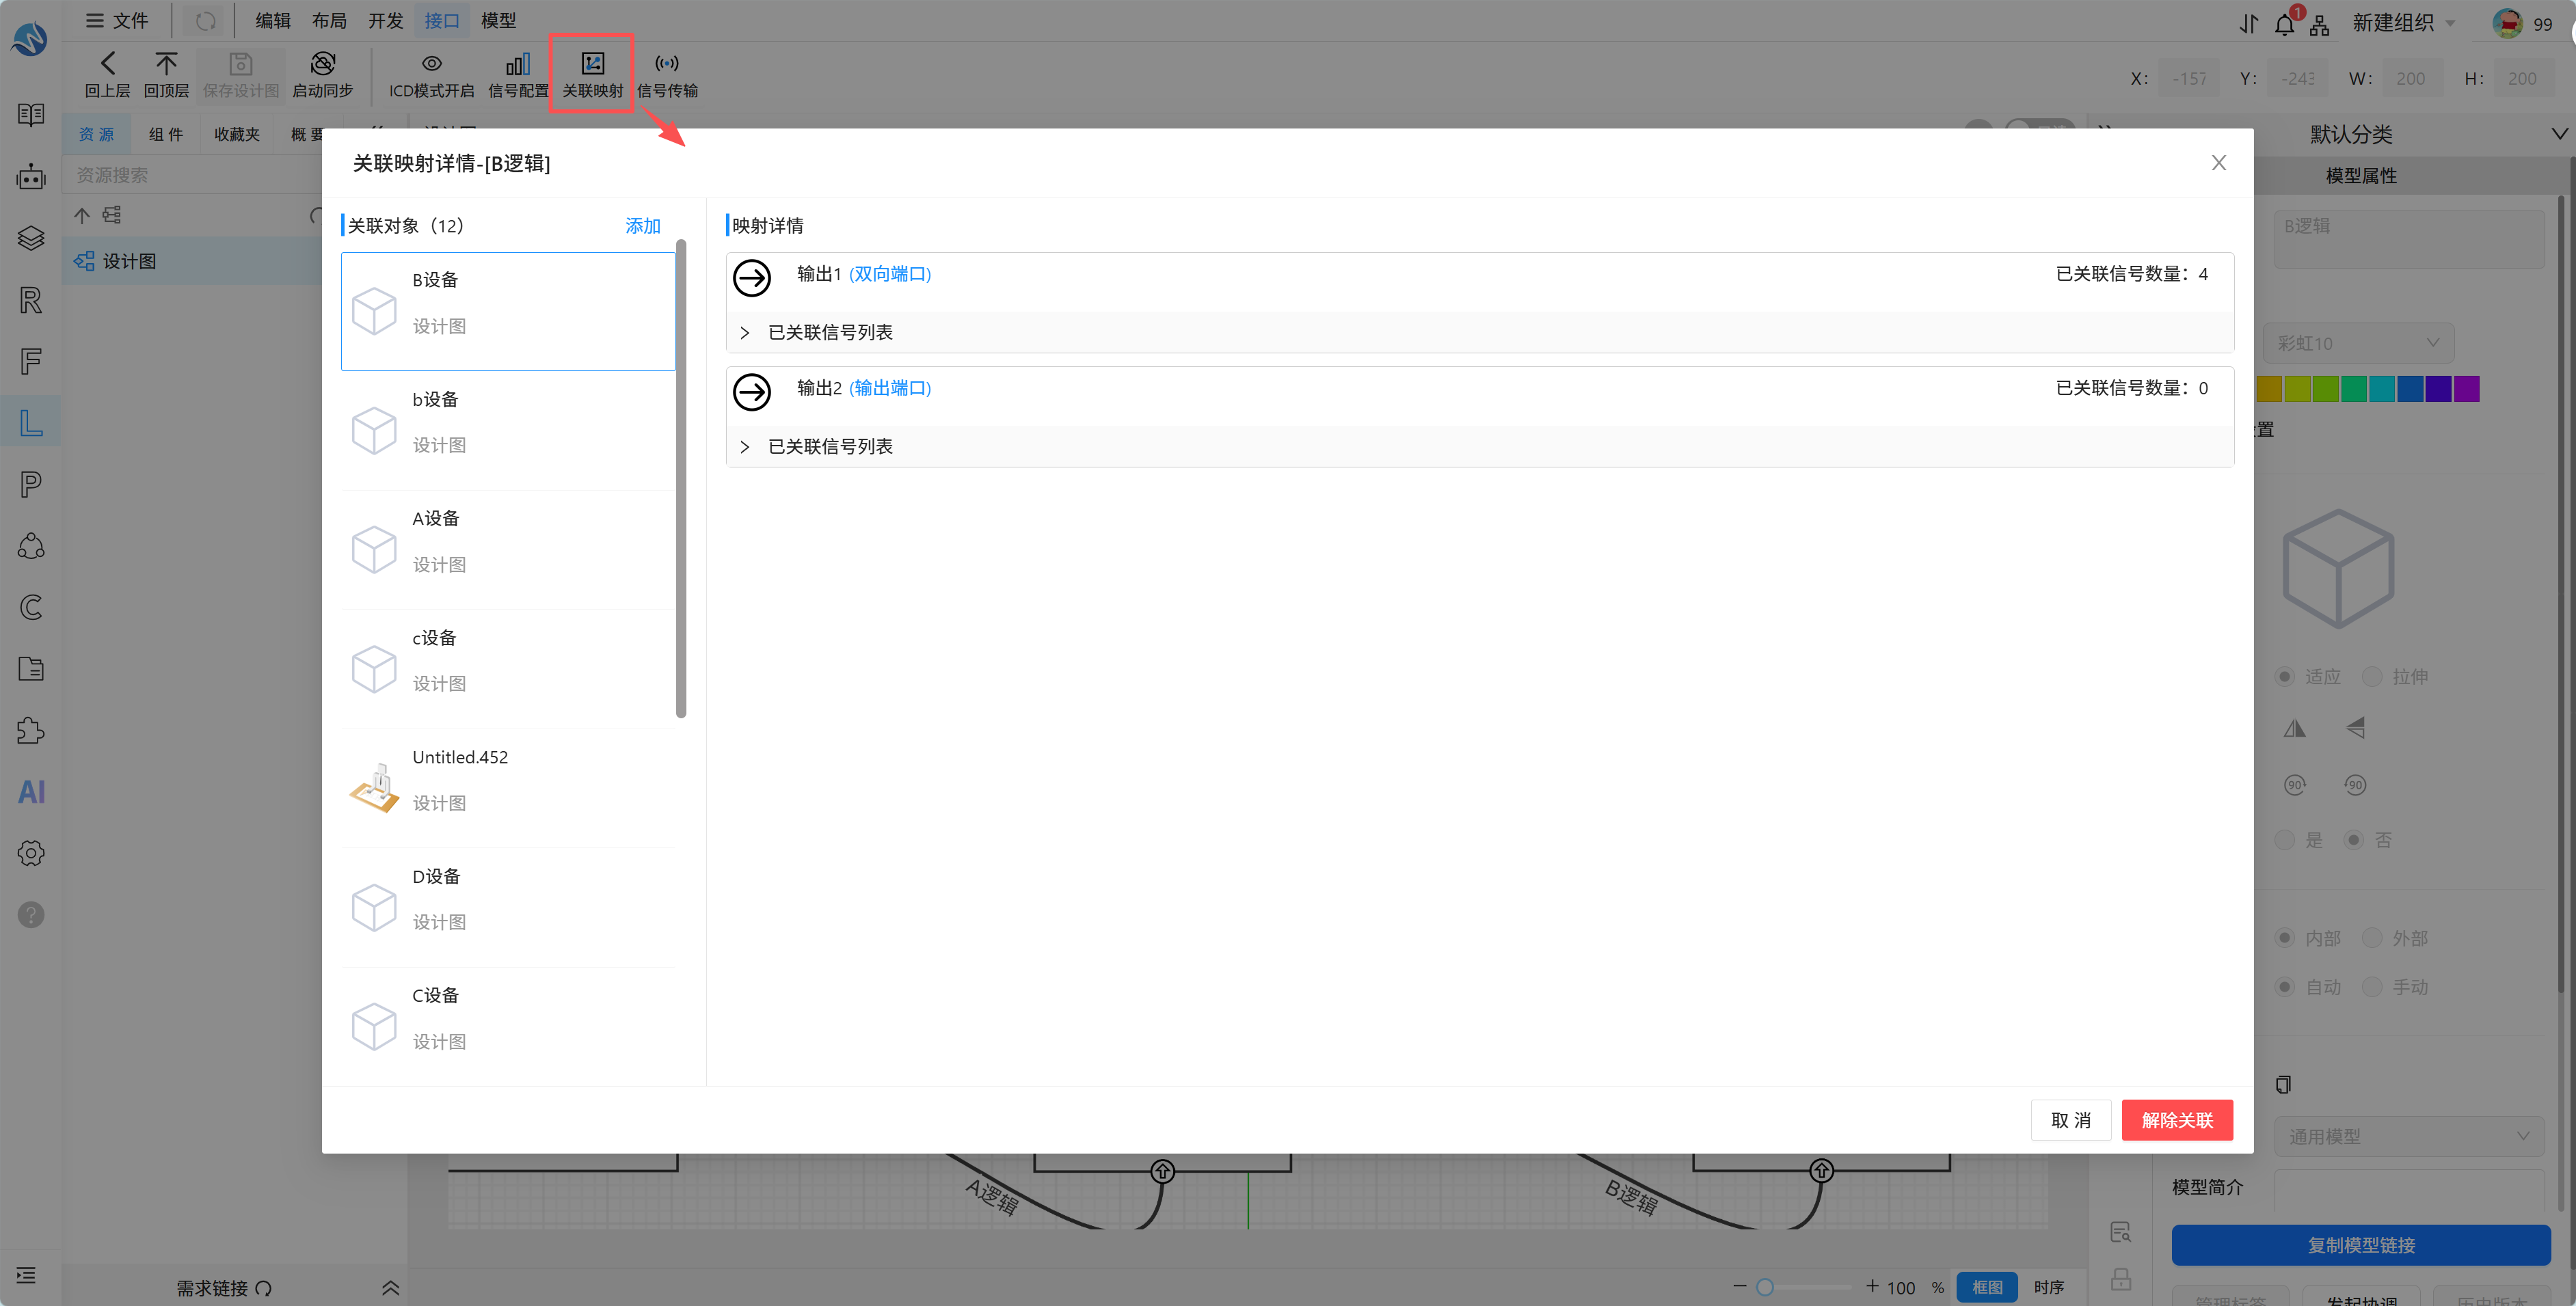Open 信号配置 bar chart icon

click(518, 64)
